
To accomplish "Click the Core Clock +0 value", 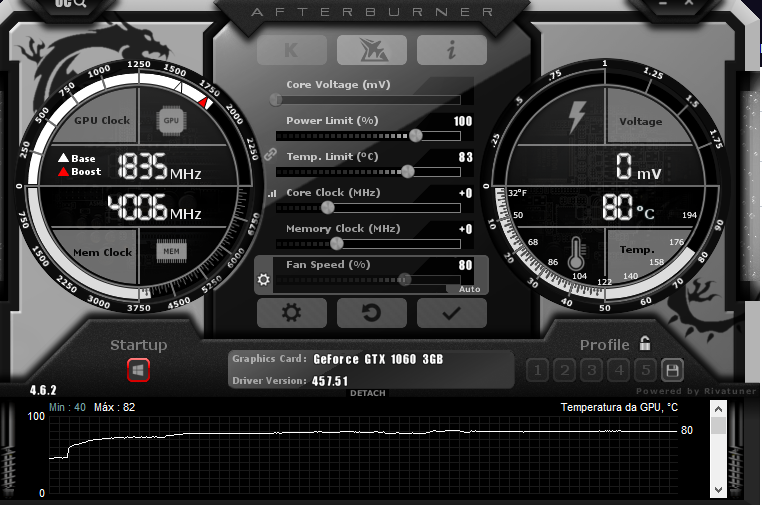I will click(x=466, y=193).
